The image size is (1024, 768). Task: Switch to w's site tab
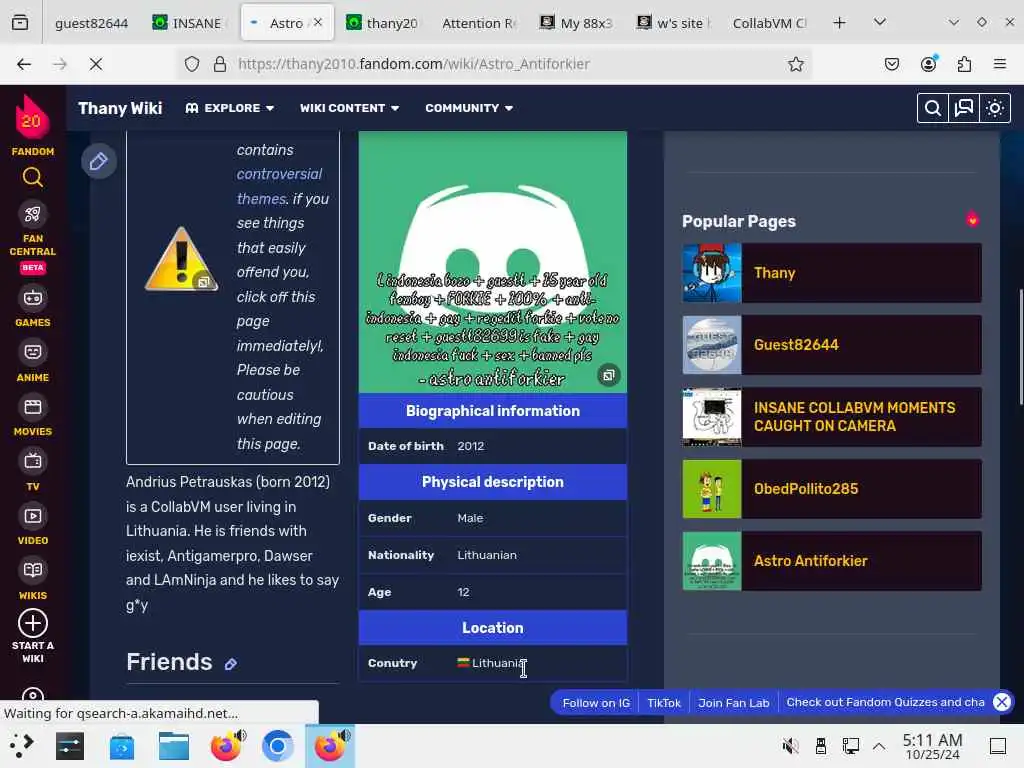point(674,23)
